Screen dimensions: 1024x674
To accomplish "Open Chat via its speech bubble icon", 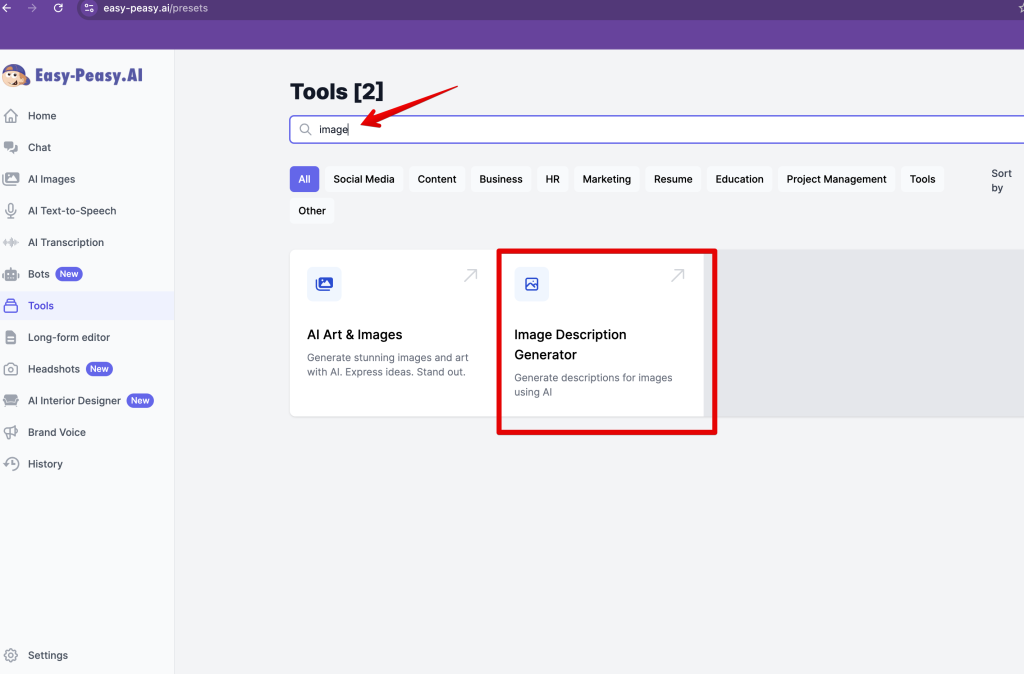I will 11,147.
